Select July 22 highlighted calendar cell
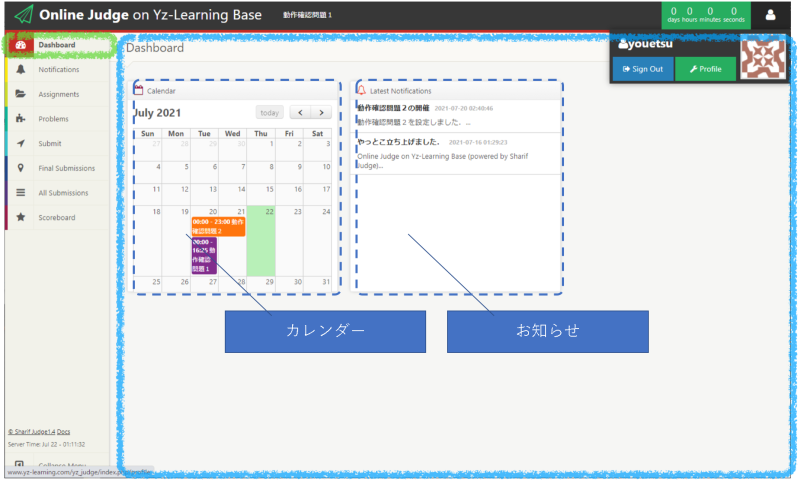 click(x=261, y=241)
